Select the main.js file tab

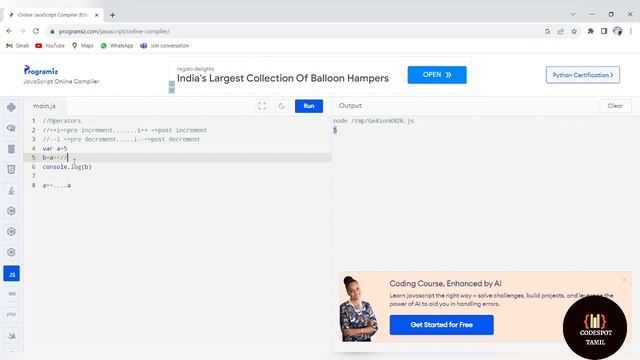44,106
